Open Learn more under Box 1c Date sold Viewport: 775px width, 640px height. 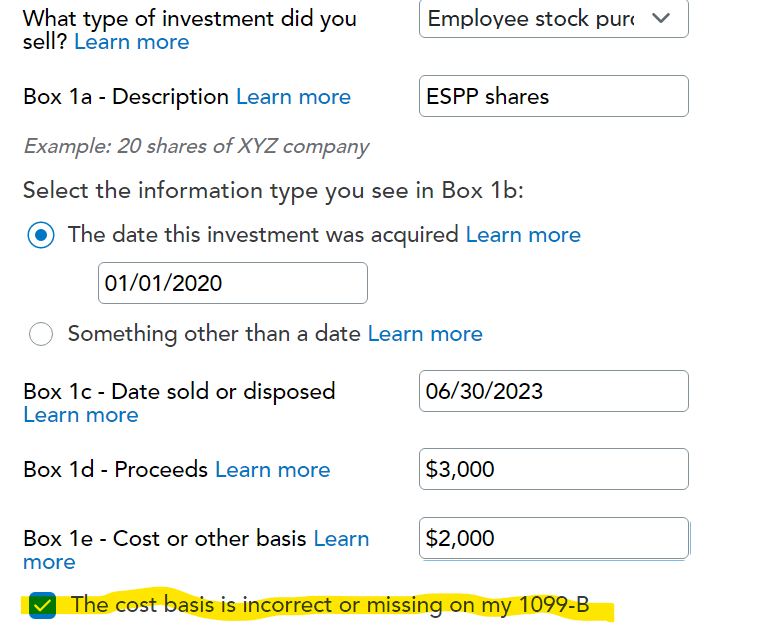click(81, 415)
